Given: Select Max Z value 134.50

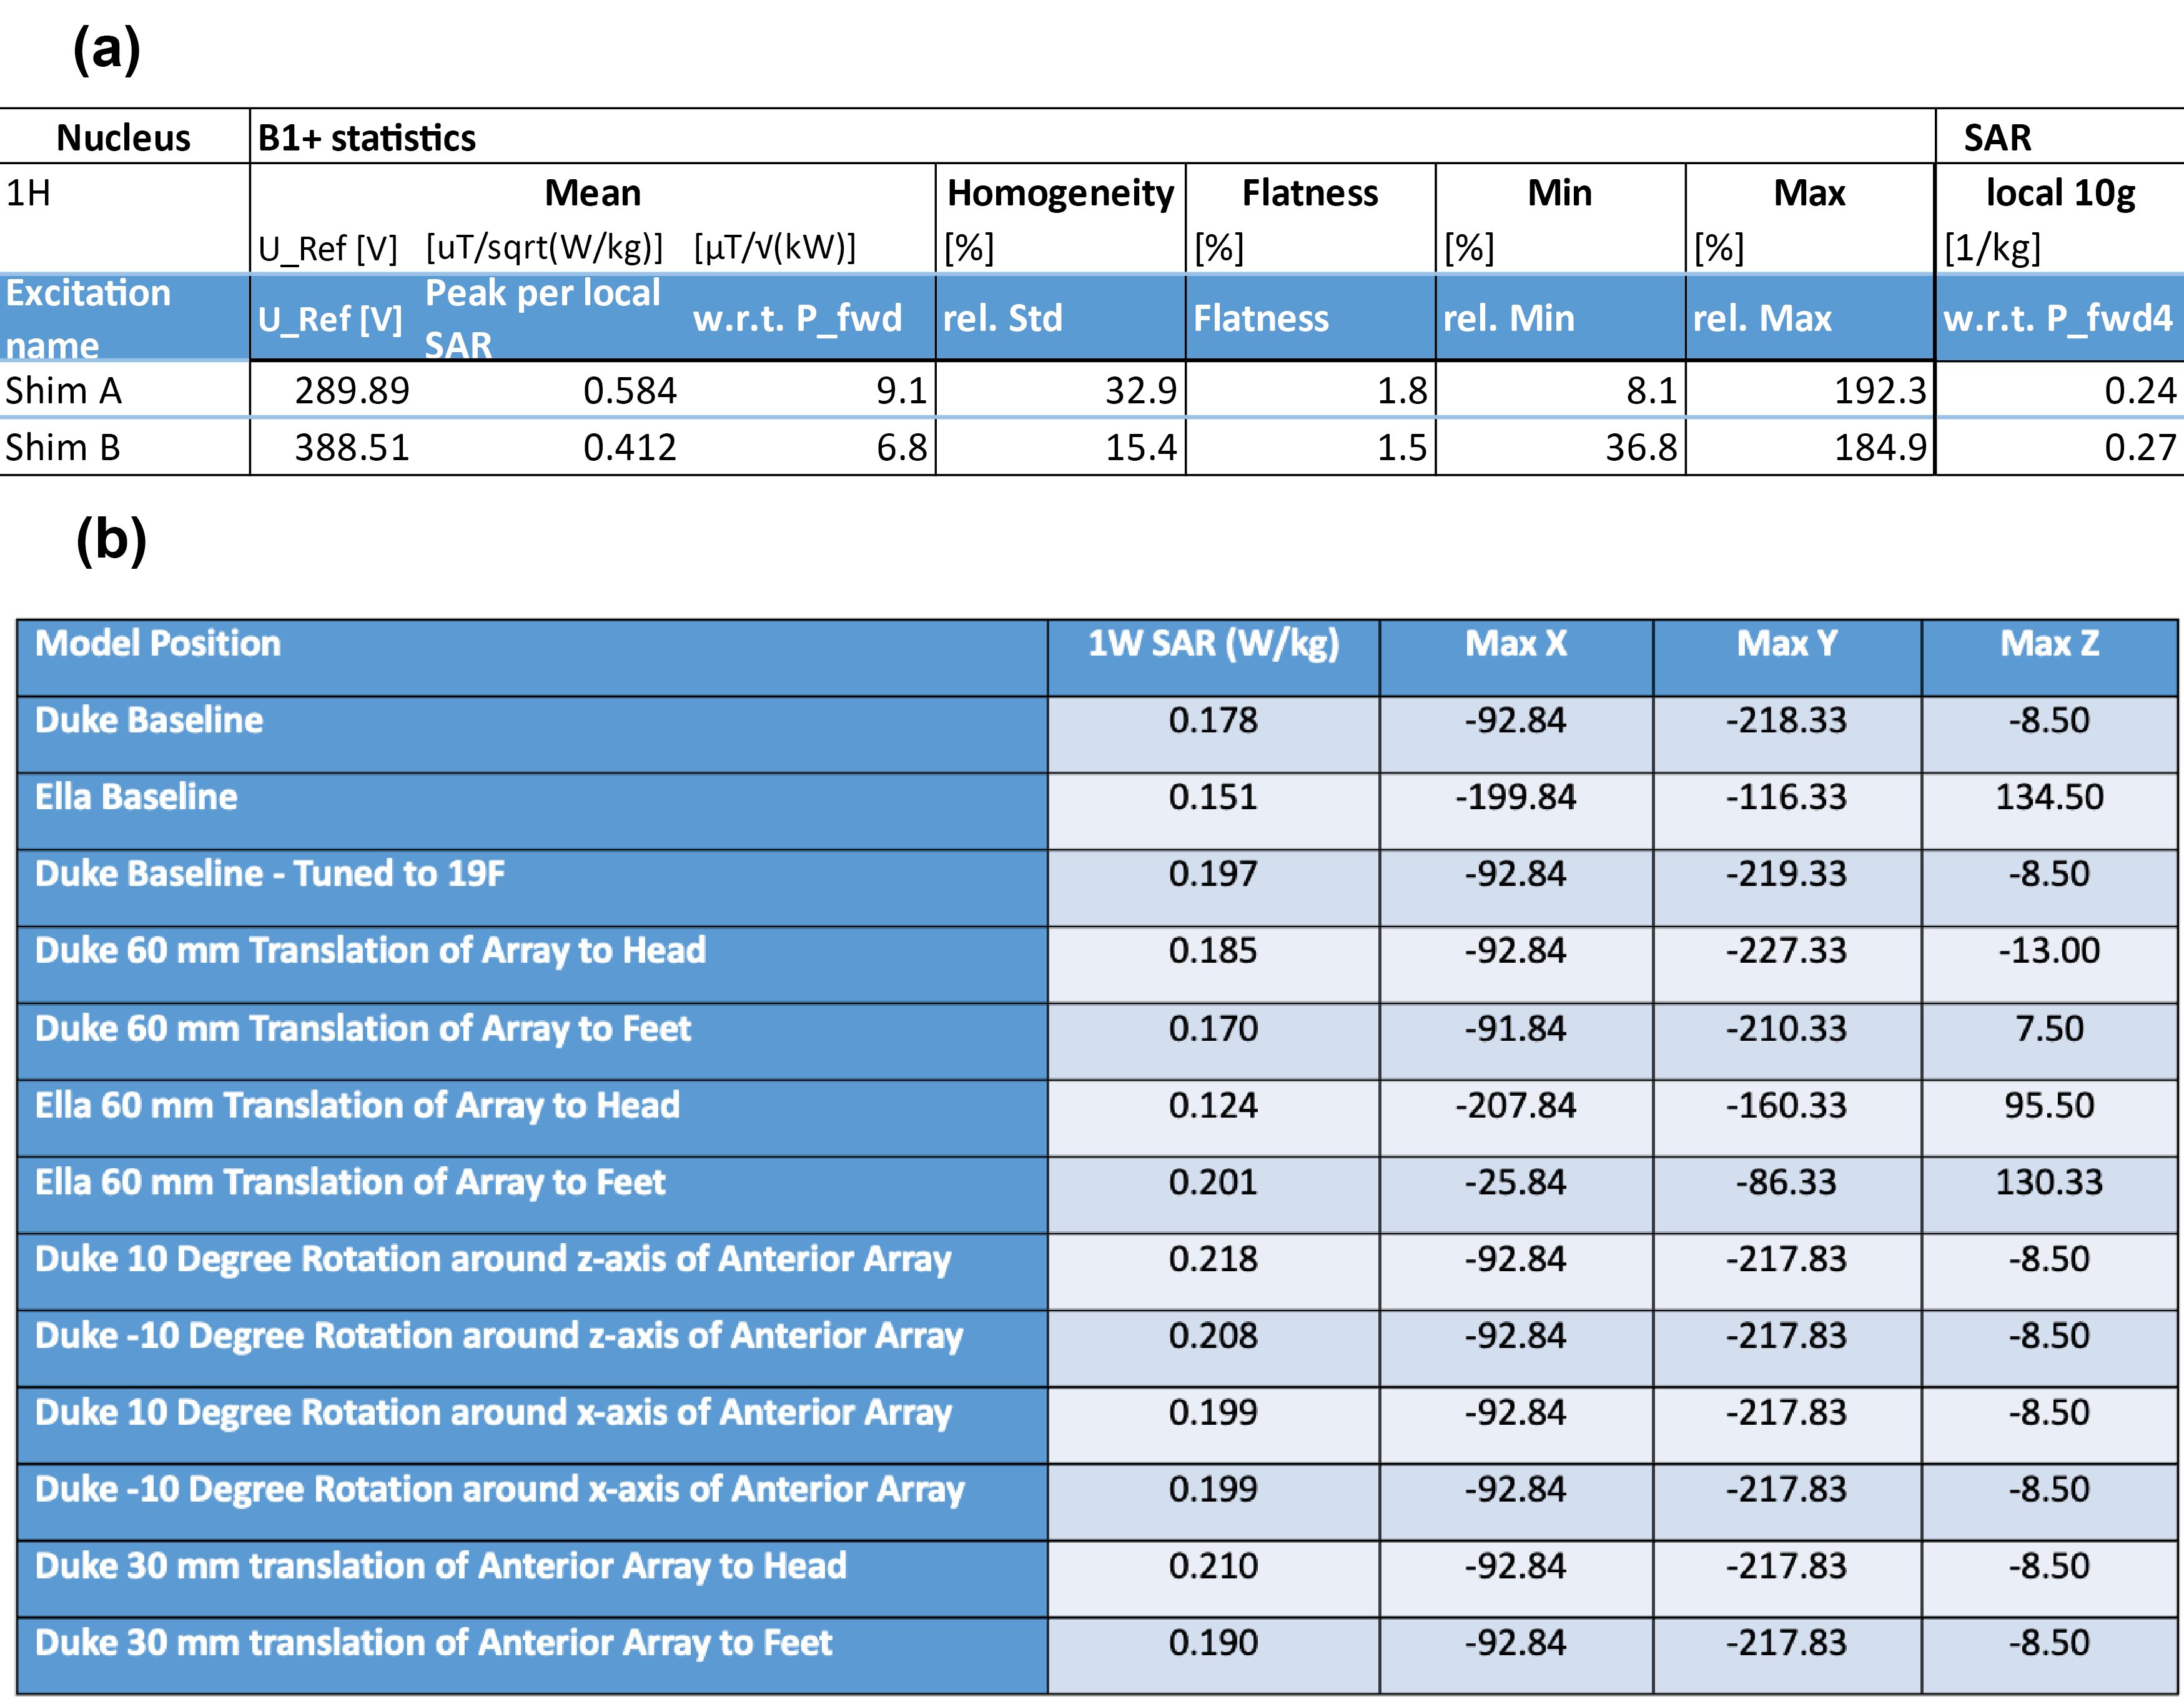Looking at the screenshot, I should [2049, 797].
